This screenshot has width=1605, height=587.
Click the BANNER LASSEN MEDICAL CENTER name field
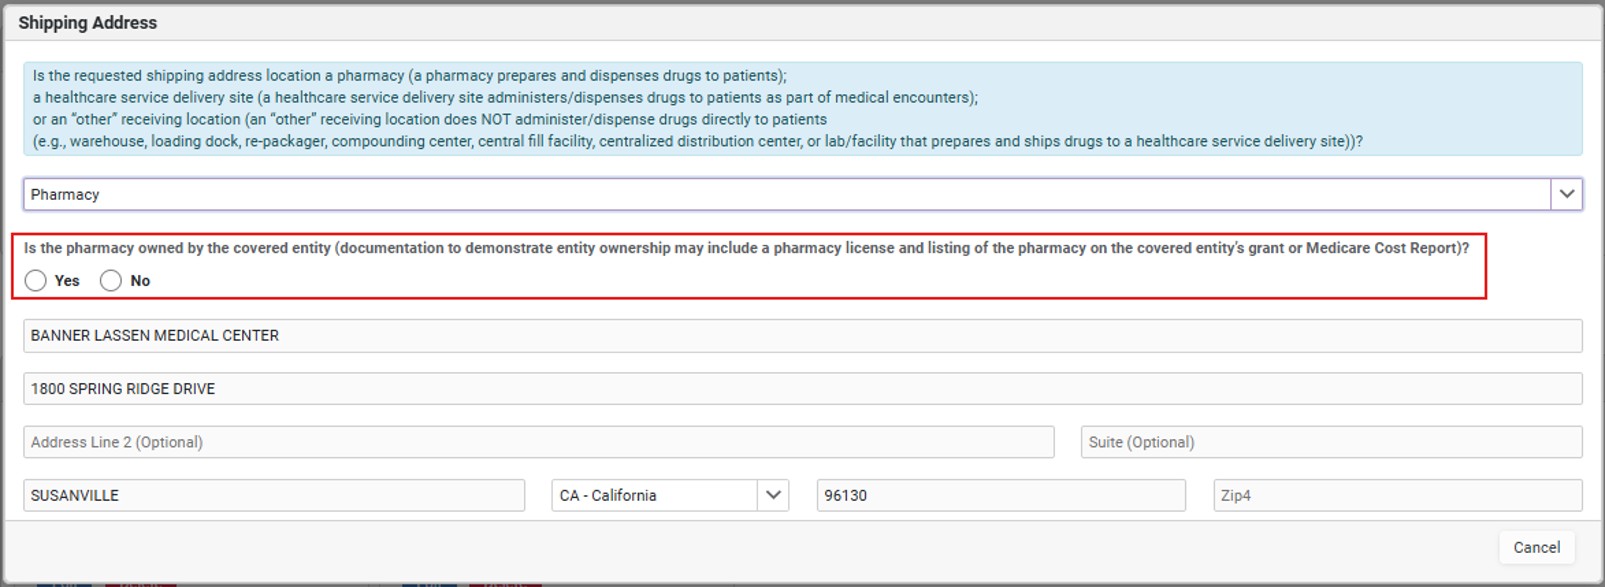pyautogui.click(x=803, y=336)
